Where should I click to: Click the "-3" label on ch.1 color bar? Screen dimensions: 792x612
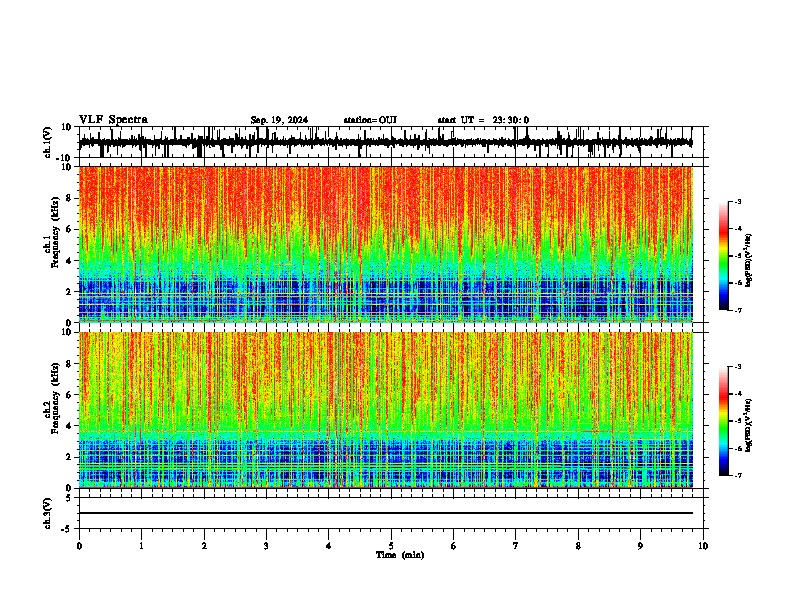coord(737,202)
